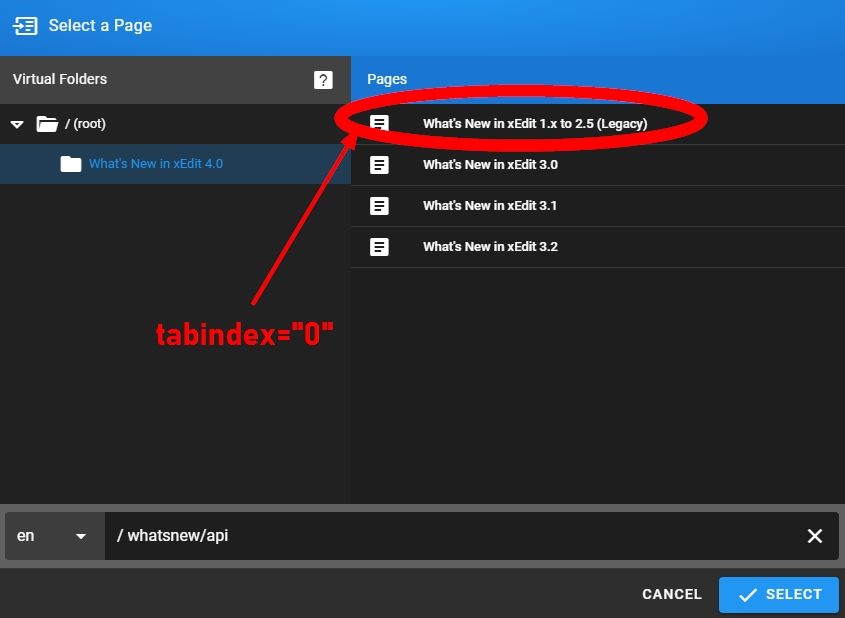
Task: Collapse the / (root) folder tree arrow
Action: (17, 124)
